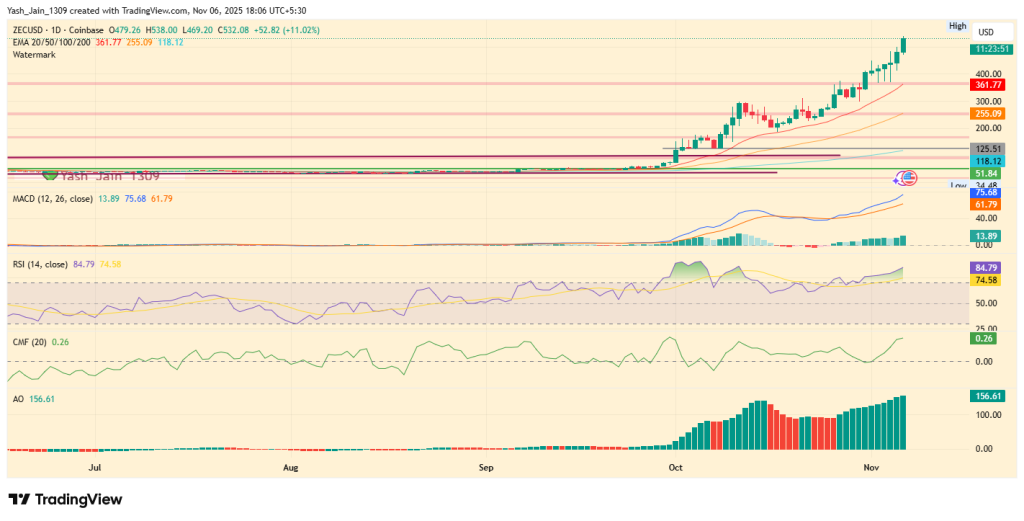Screen dimensions: 1024x521
Task: Click the red 361.77 EMA price label
Action: point(986,86)
